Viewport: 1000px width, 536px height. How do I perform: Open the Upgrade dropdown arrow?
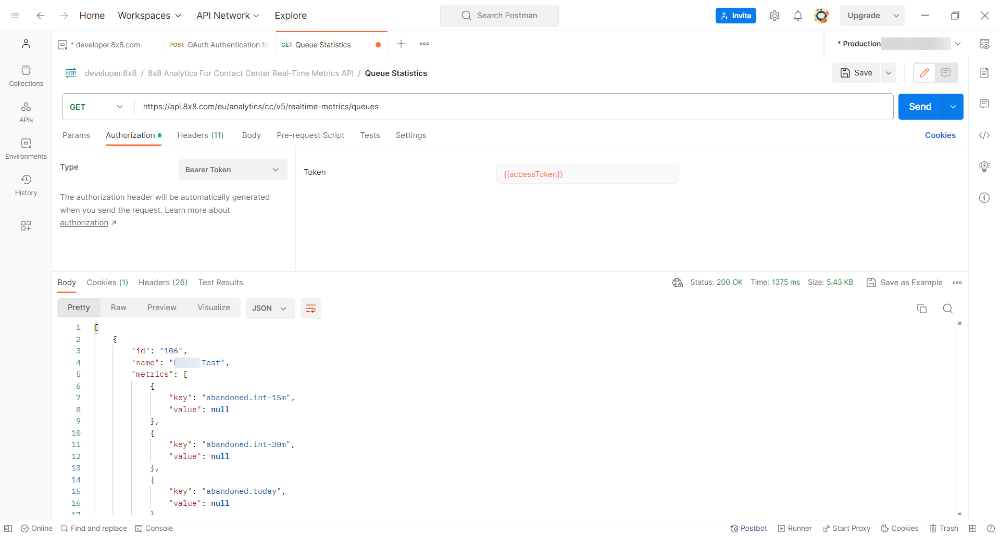897,15
